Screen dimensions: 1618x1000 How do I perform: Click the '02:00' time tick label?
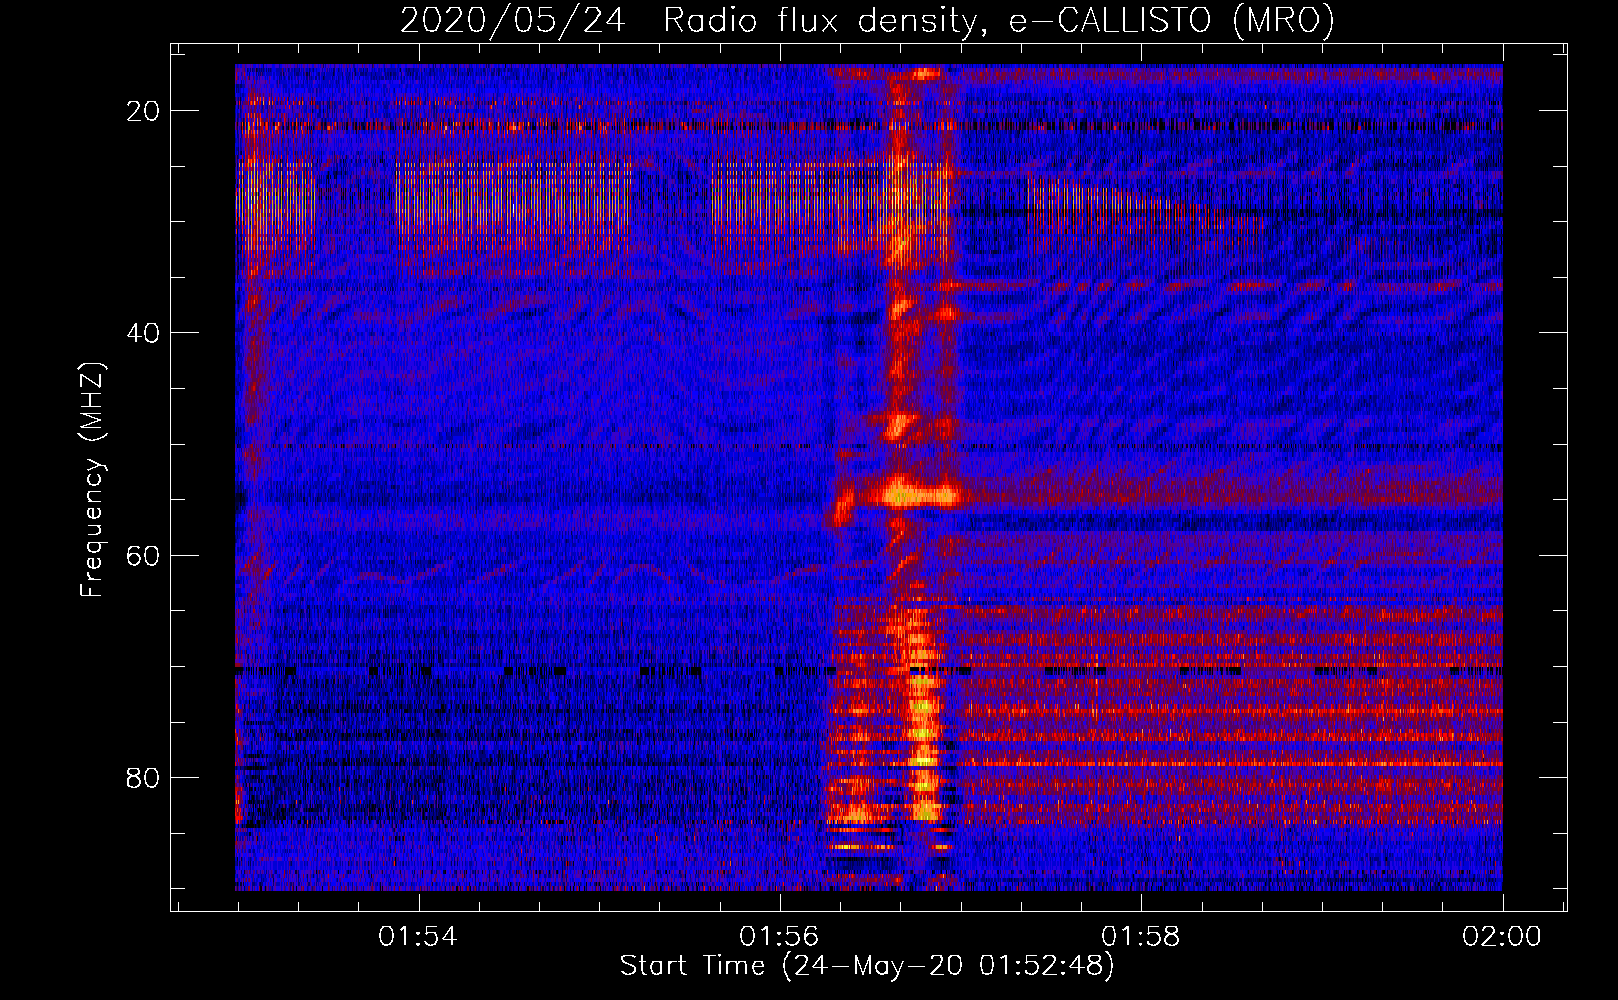coord(1502,937)
